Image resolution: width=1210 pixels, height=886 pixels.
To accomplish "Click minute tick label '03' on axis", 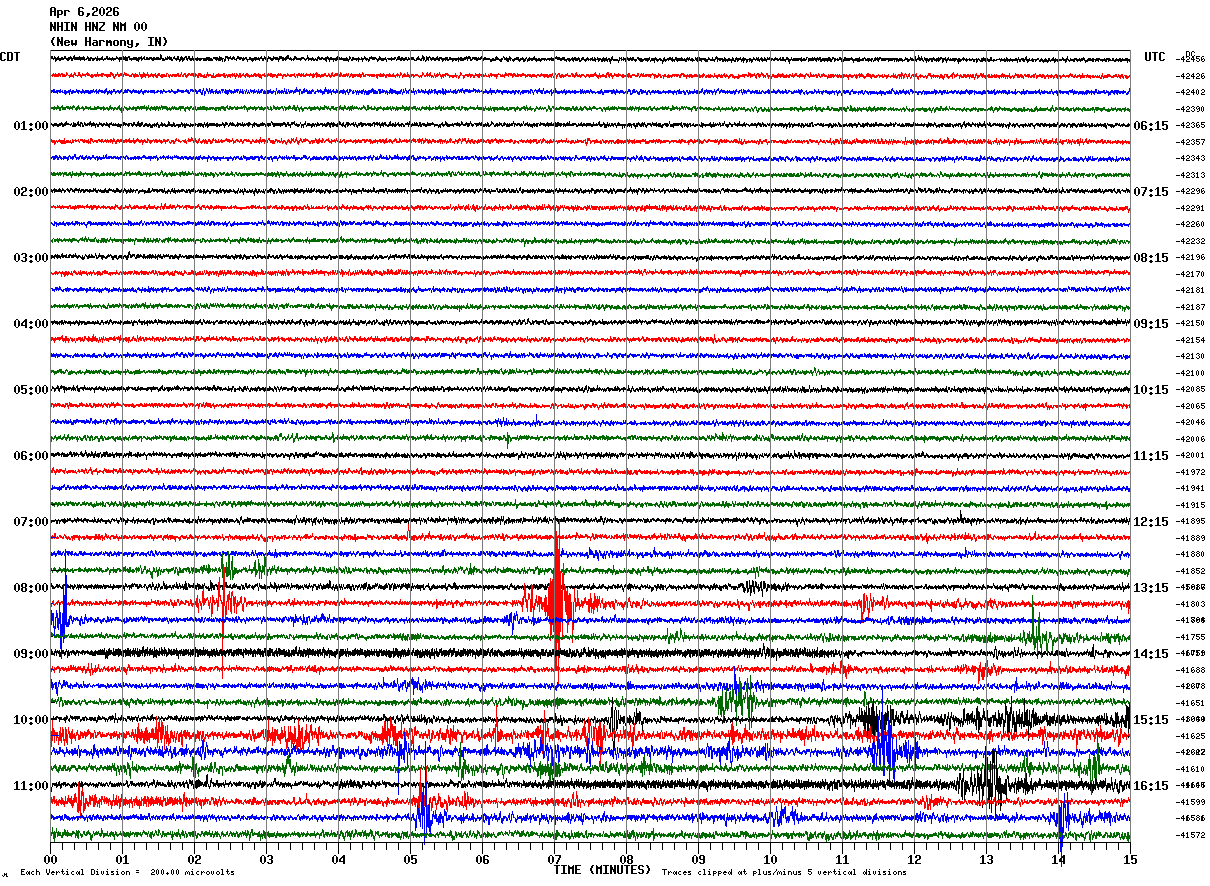I will pyautogui.click(x=266, y=859).
